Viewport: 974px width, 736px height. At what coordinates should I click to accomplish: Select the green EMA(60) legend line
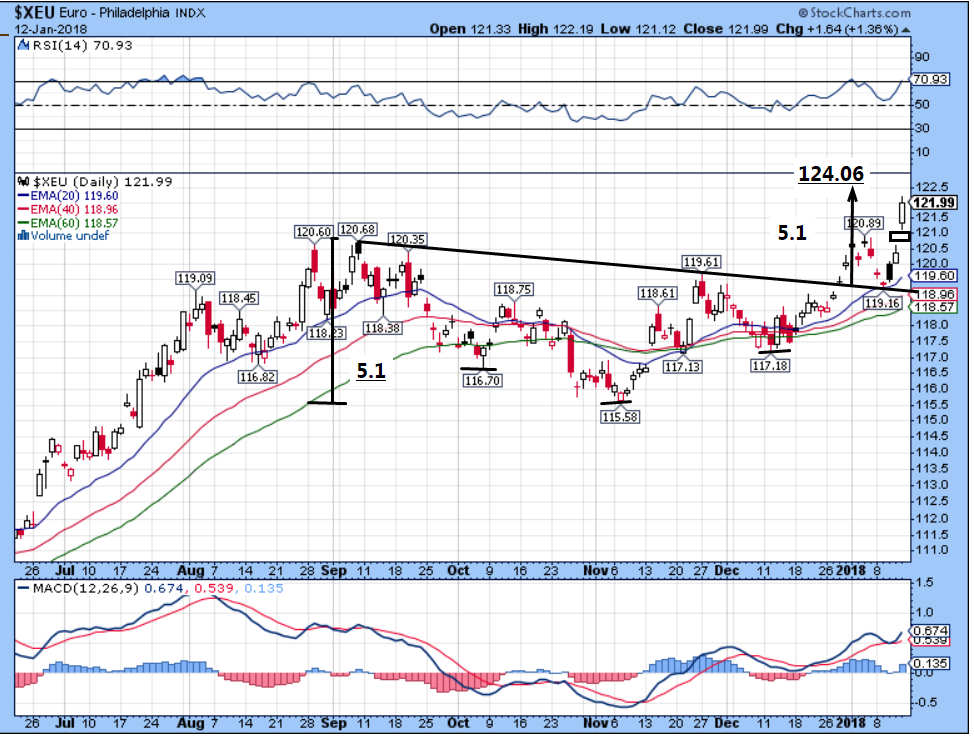tap(24, 223)
